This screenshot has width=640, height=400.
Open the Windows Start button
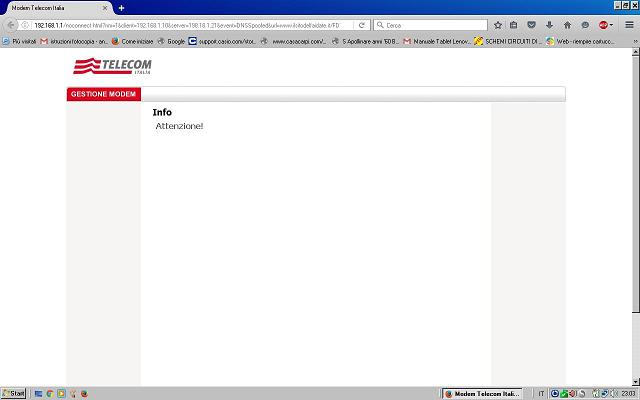pyautogui.click(x=14, y=394)
